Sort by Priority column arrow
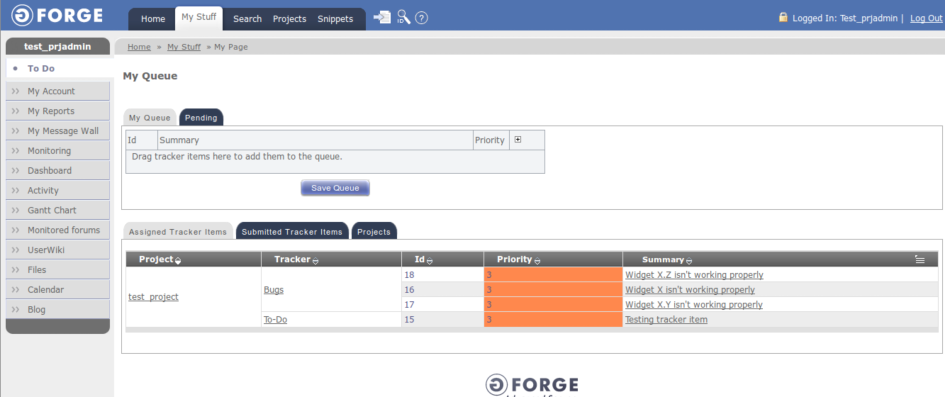Screen dimensions: 945x397 pos(537,260)
